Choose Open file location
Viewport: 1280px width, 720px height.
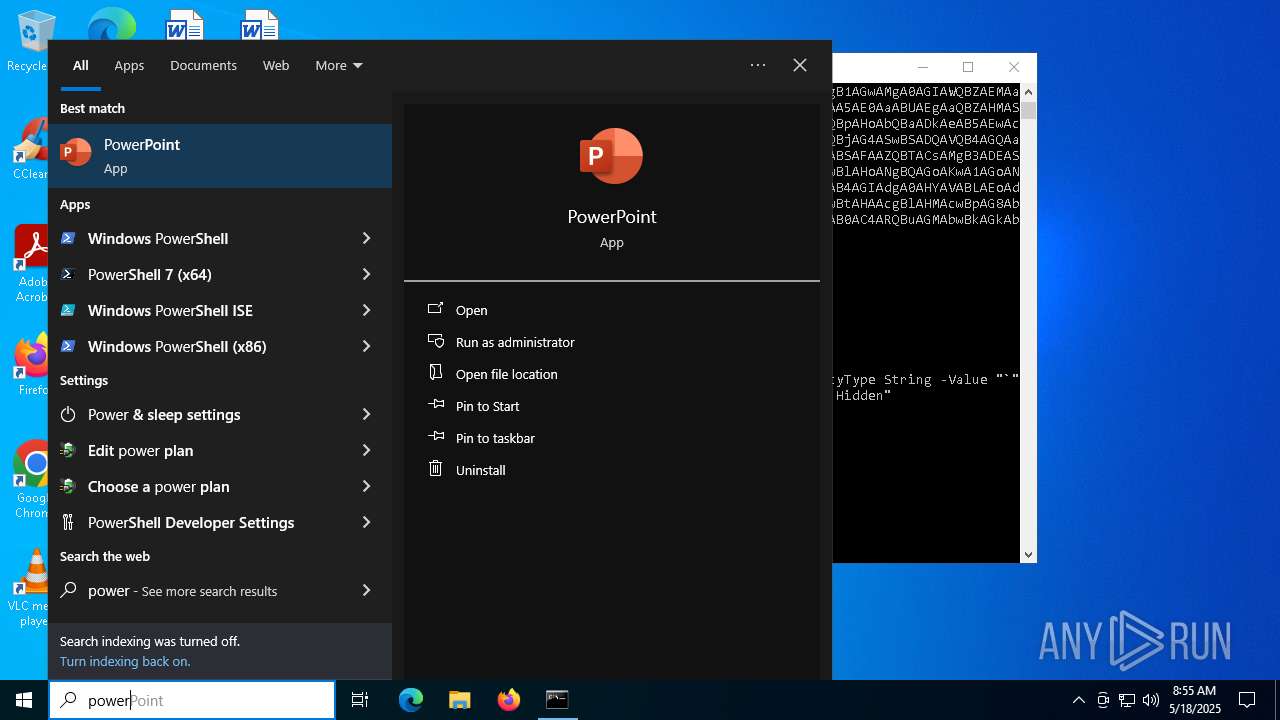click(506, 374)
